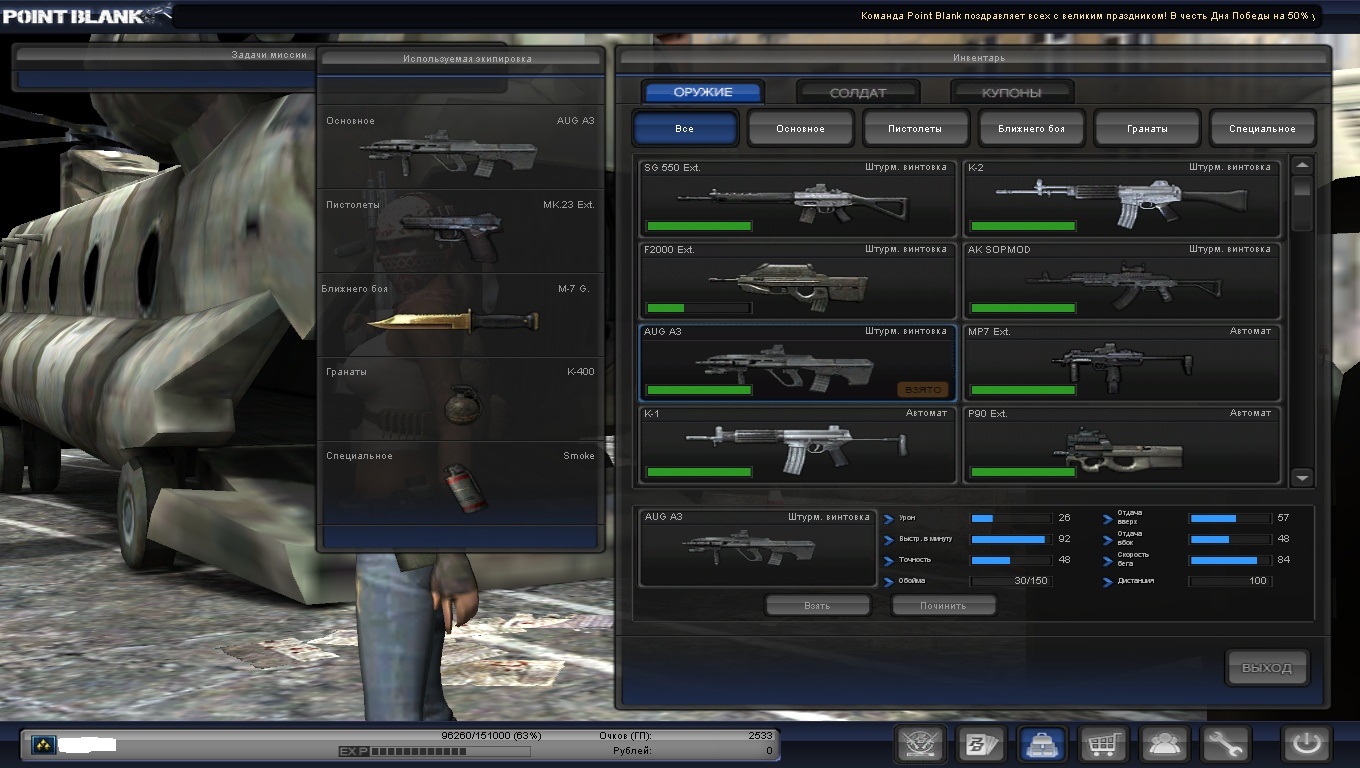This screenshot has width=1360, height=768.
Task: Switch to the Солдат tab
Action: pos(858,93)
